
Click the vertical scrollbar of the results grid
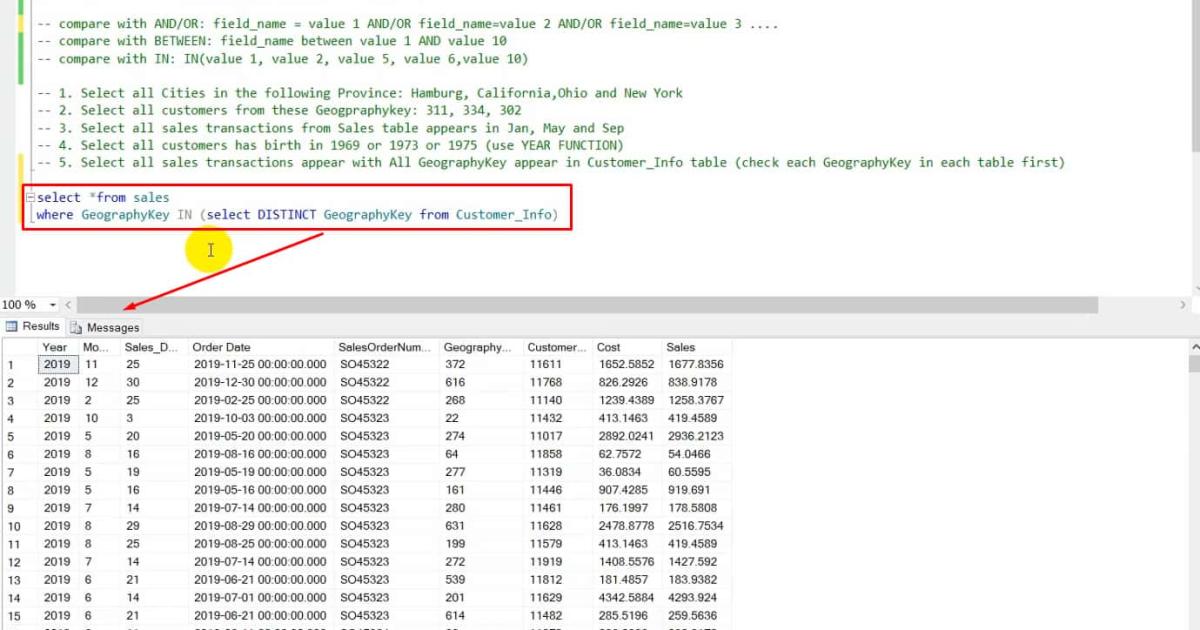(x=1193, y=450)
